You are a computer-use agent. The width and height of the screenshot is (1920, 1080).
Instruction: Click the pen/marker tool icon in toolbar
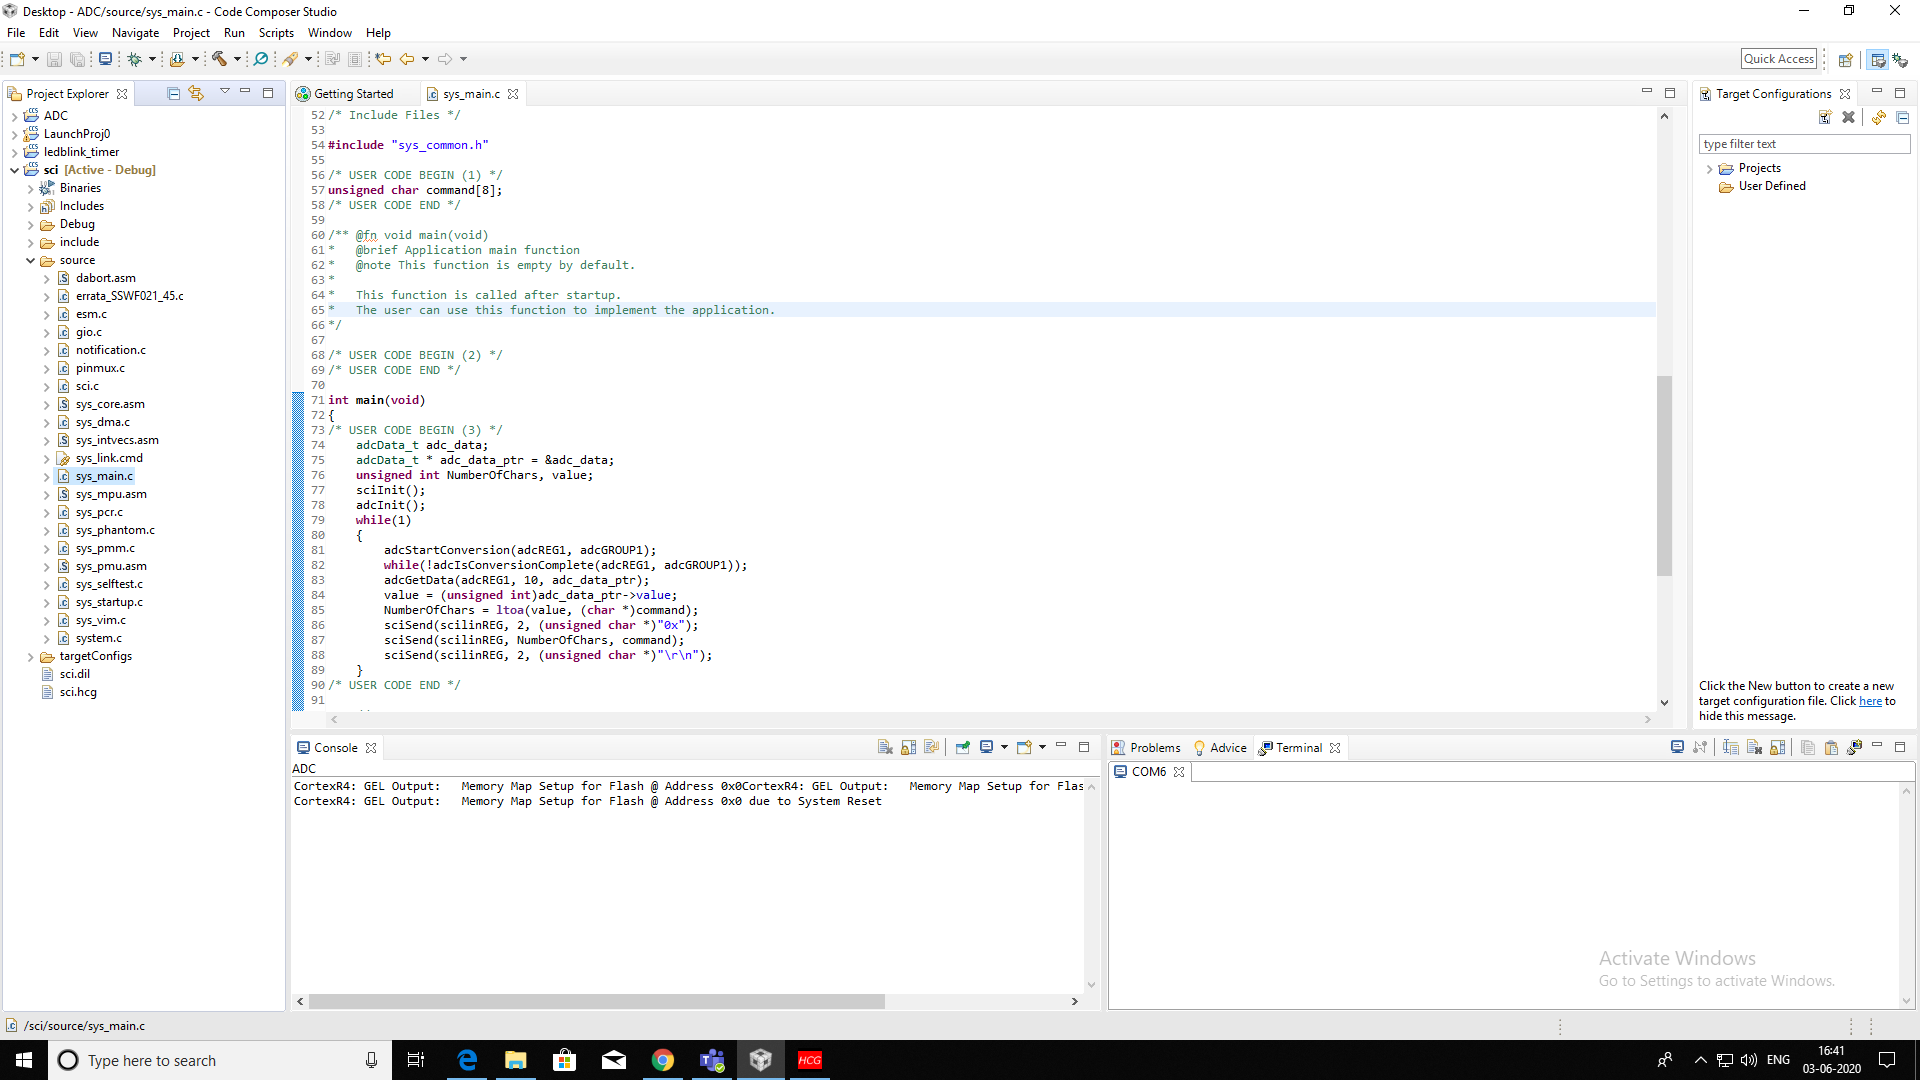pyautogui.click(x=291, y=59)
